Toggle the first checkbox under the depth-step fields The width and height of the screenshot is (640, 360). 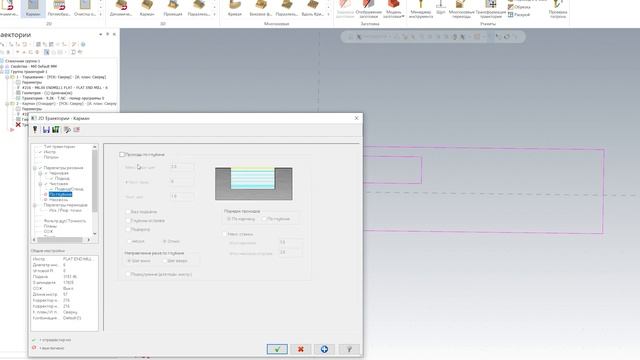click(128, 211)
